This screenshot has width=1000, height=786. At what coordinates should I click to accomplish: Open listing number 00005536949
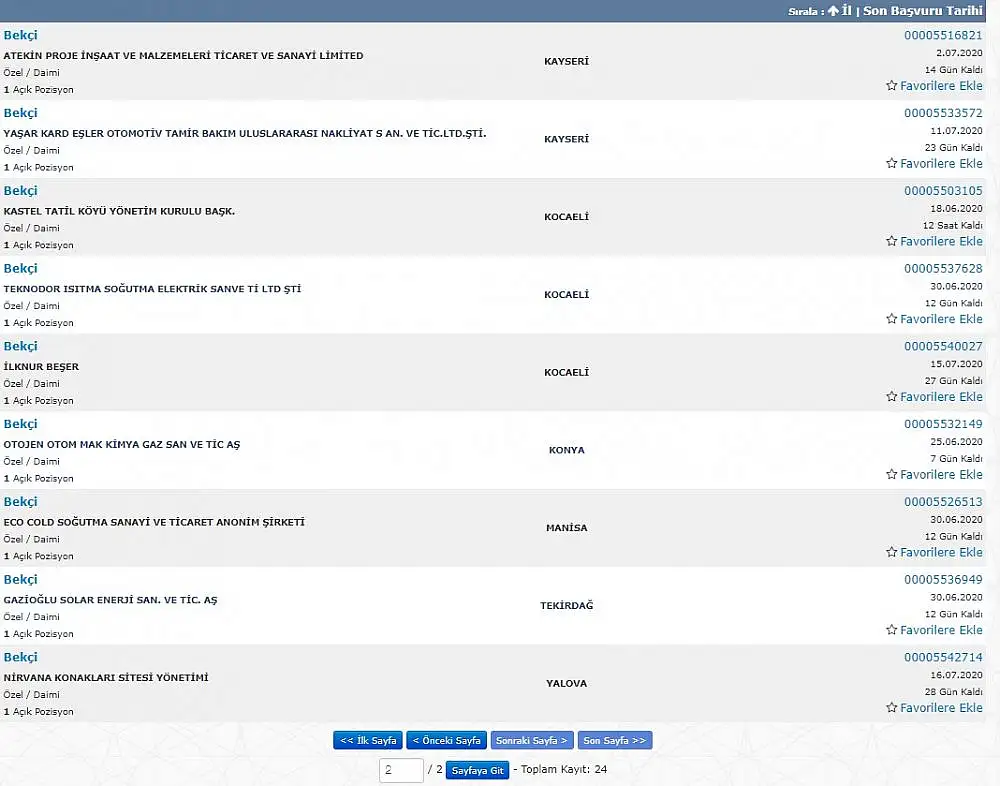[943, 580]
